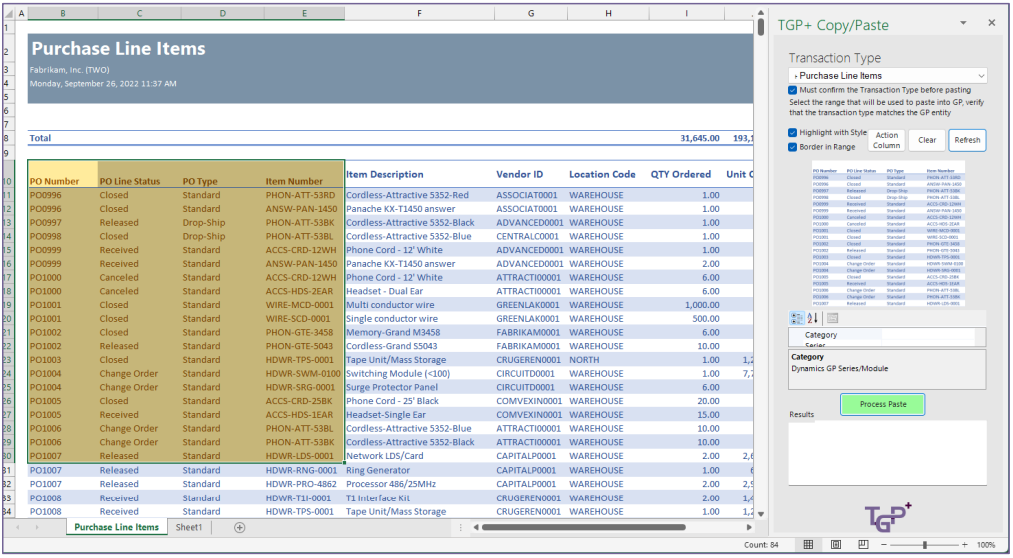Toggle Highlight with Style checkbox
The height and width of the screenshot is (558, 1013).
coord(793,132)
